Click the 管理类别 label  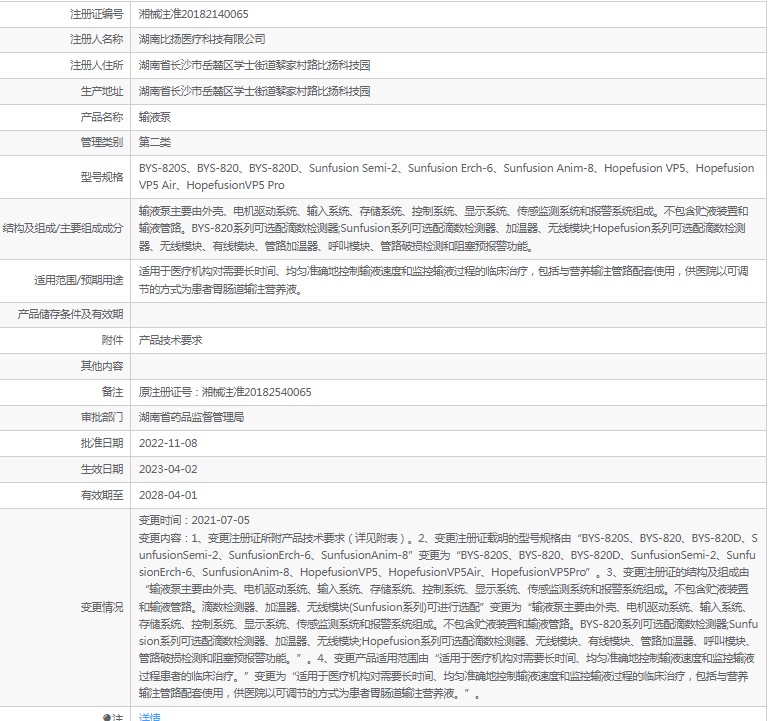[x=102, y=142]
